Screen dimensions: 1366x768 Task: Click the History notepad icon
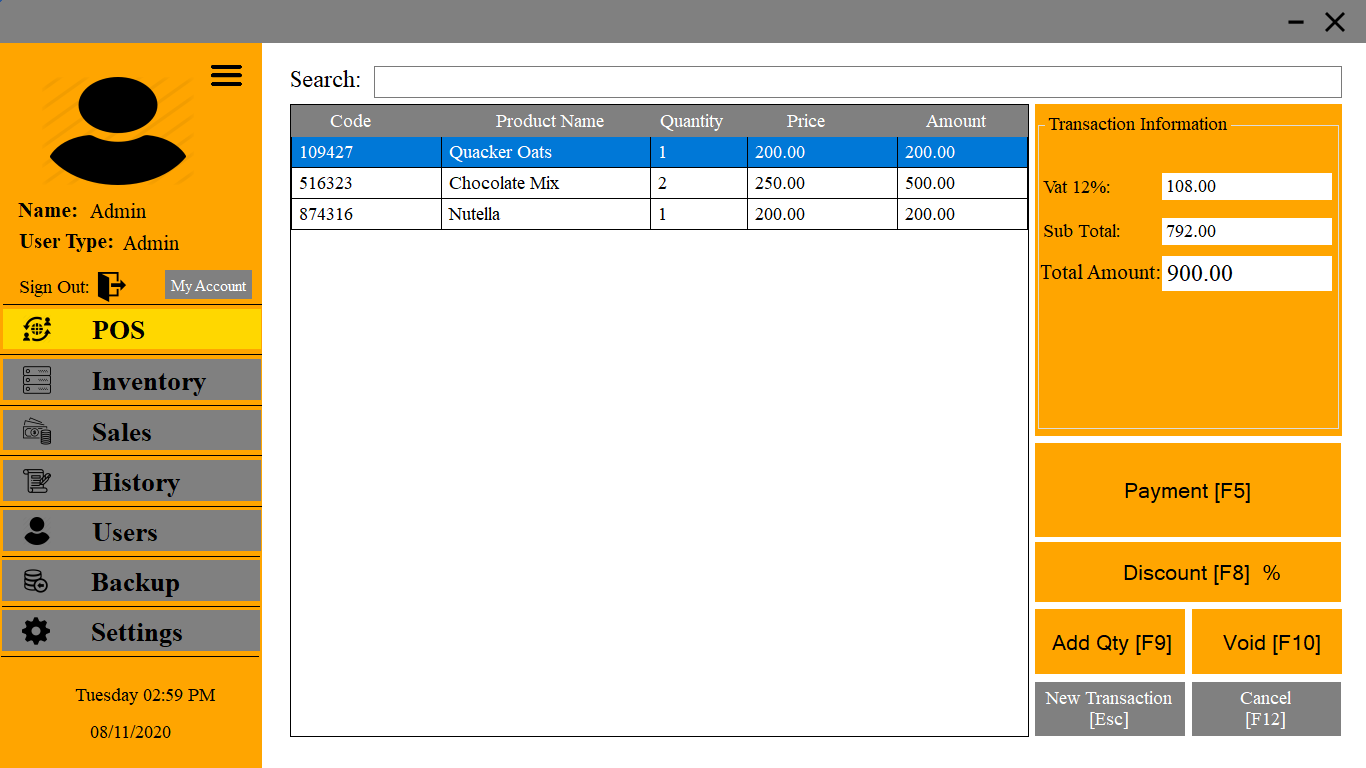click(x=38, y=481)
